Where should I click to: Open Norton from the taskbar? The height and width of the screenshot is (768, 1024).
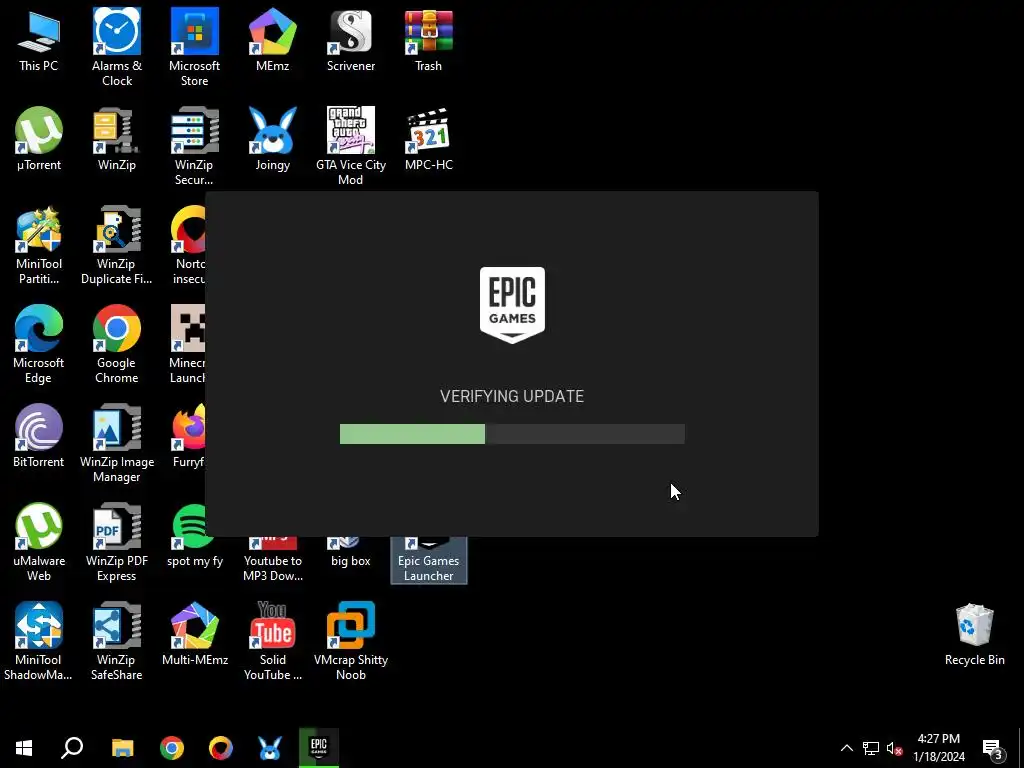click(x=221, y=748)
